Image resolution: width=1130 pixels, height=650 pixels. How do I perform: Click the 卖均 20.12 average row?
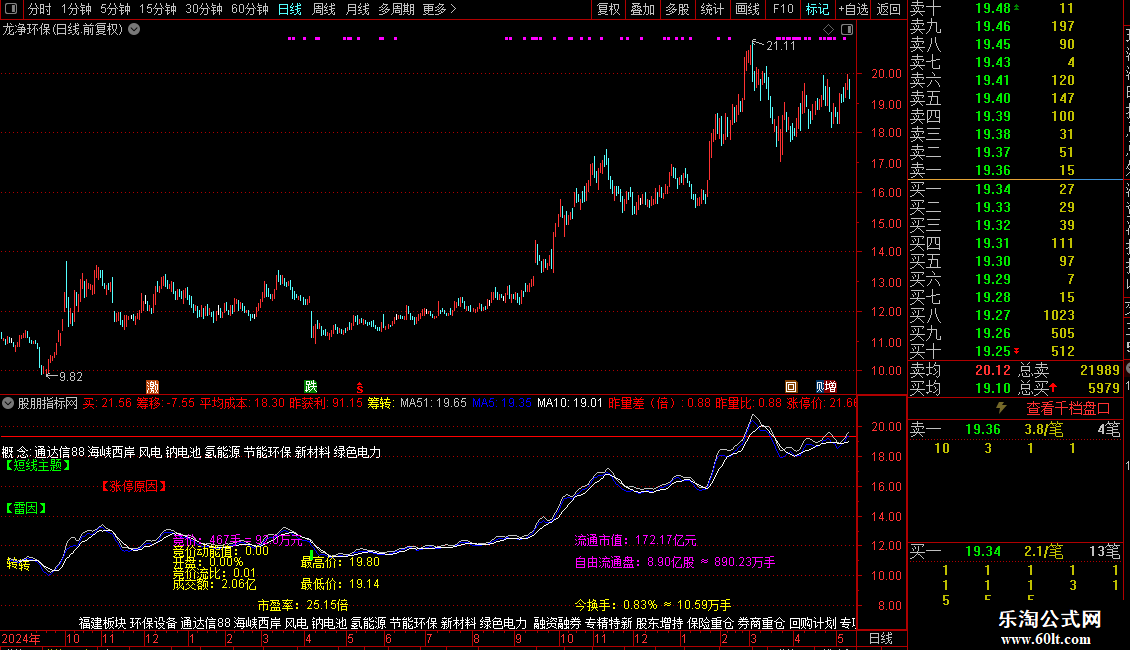coord(960,370)
